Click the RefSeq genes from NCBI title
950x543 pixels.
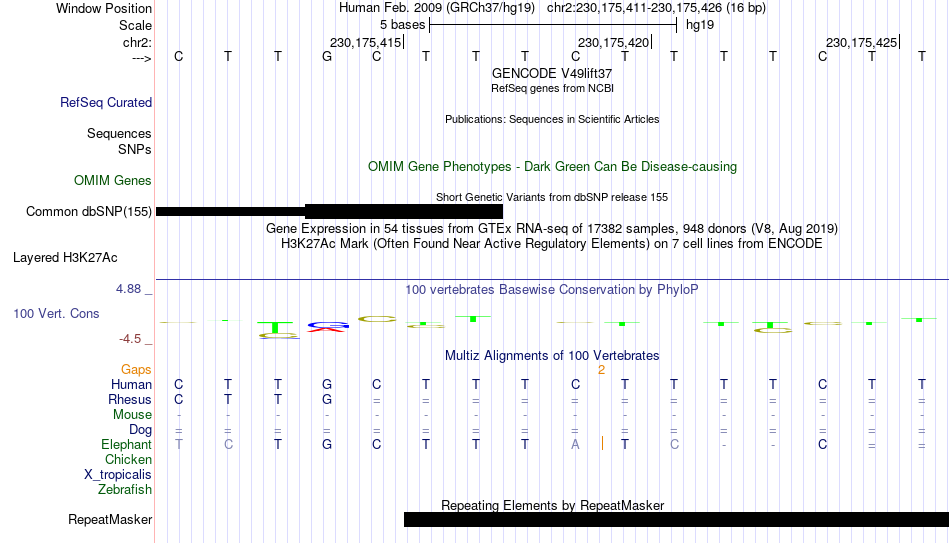pyautogui.click(x=552, y=88)
